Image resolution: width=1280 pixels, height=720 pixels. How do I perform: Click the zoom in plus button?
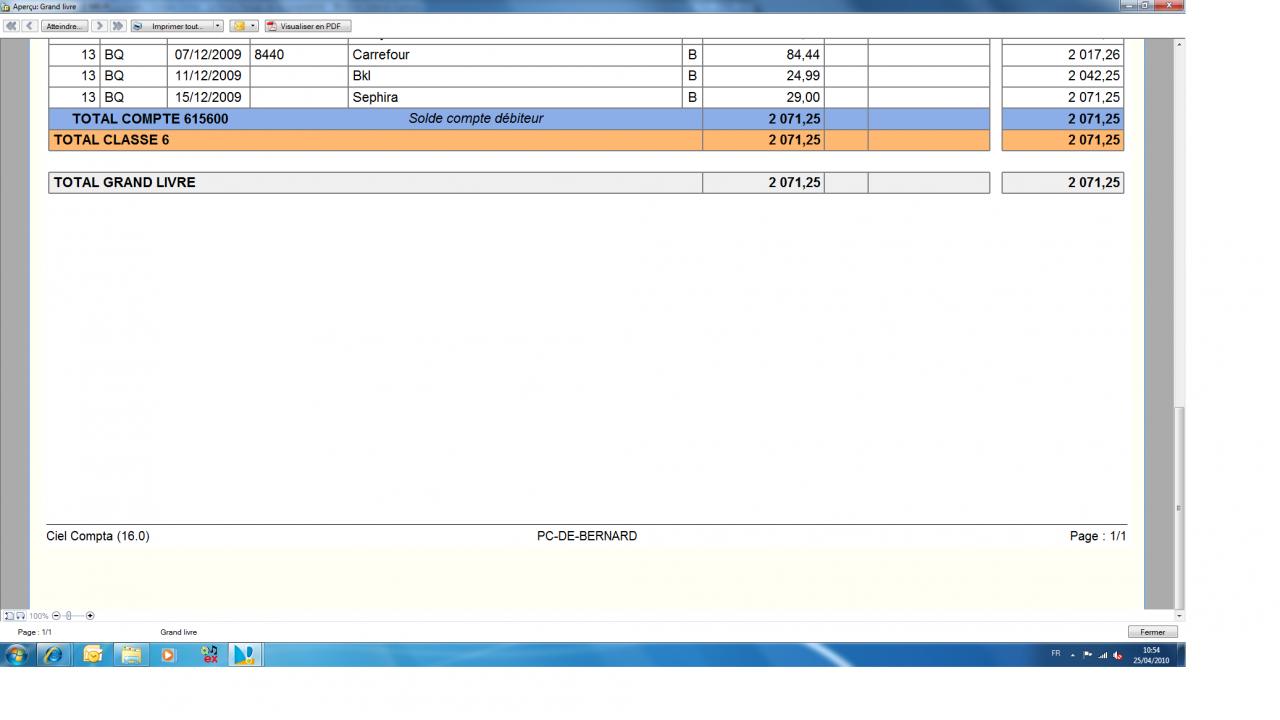point(90,616)
